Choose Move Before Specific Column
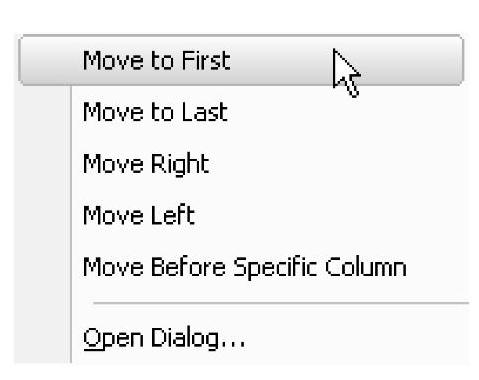The image size is (479, 380). 240,267
